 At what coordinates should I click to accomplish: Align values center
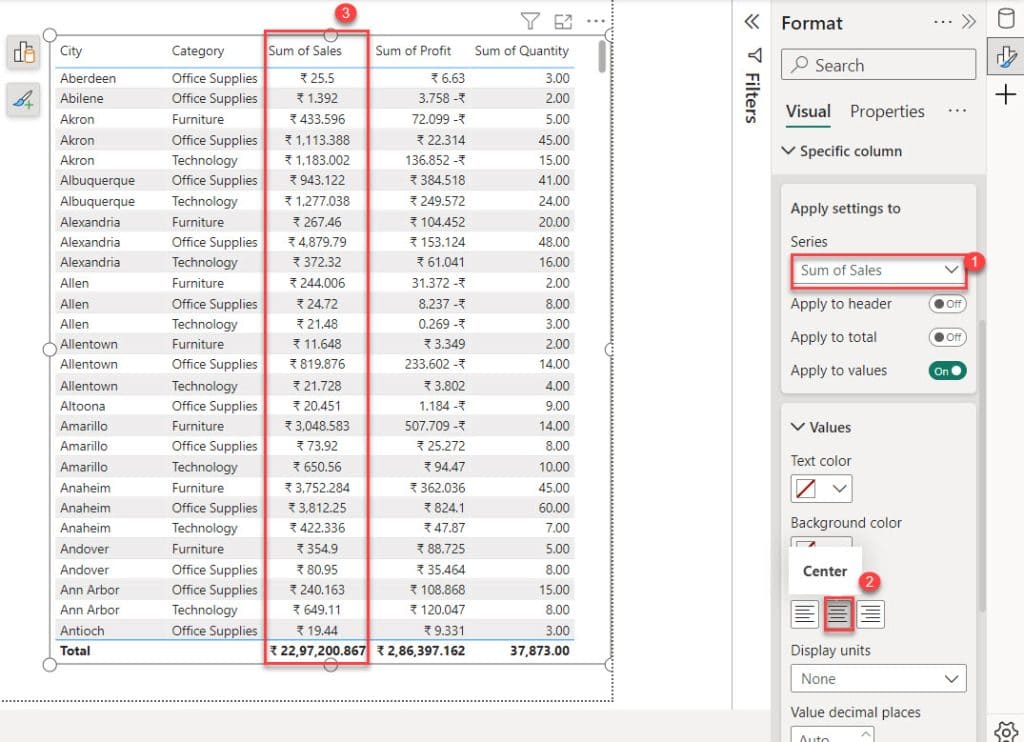pyautogui.click(x=839, y=614)
